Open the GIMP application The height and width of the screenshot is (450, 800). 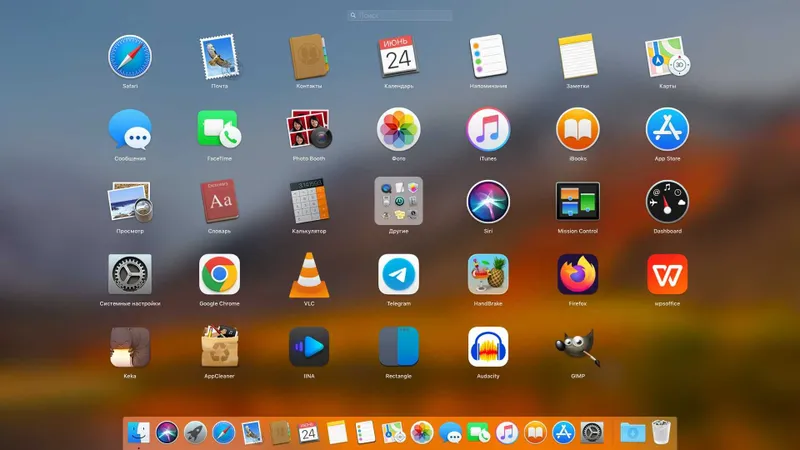(x=578, y=347)
